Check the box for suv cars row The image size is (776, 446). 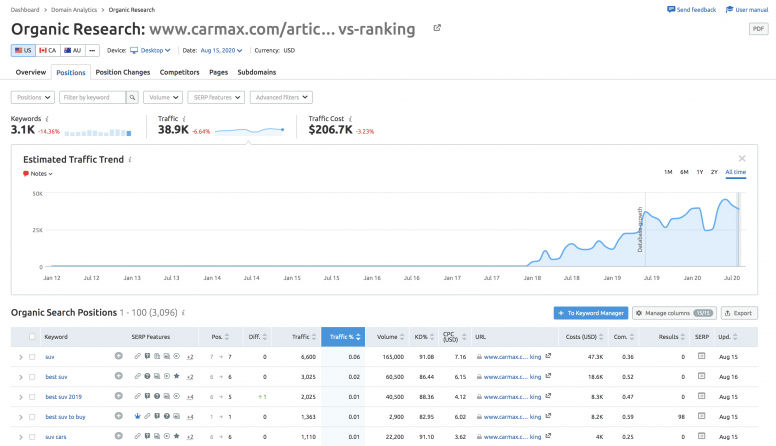[x=32, y=436]
